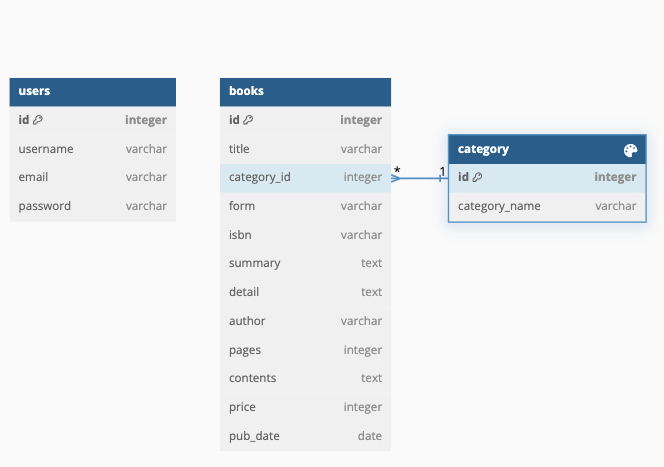Image resolution: width=664 pixels, height=467 pixels.
Task: Click the pub_date field row
Action: pos(305,436)
